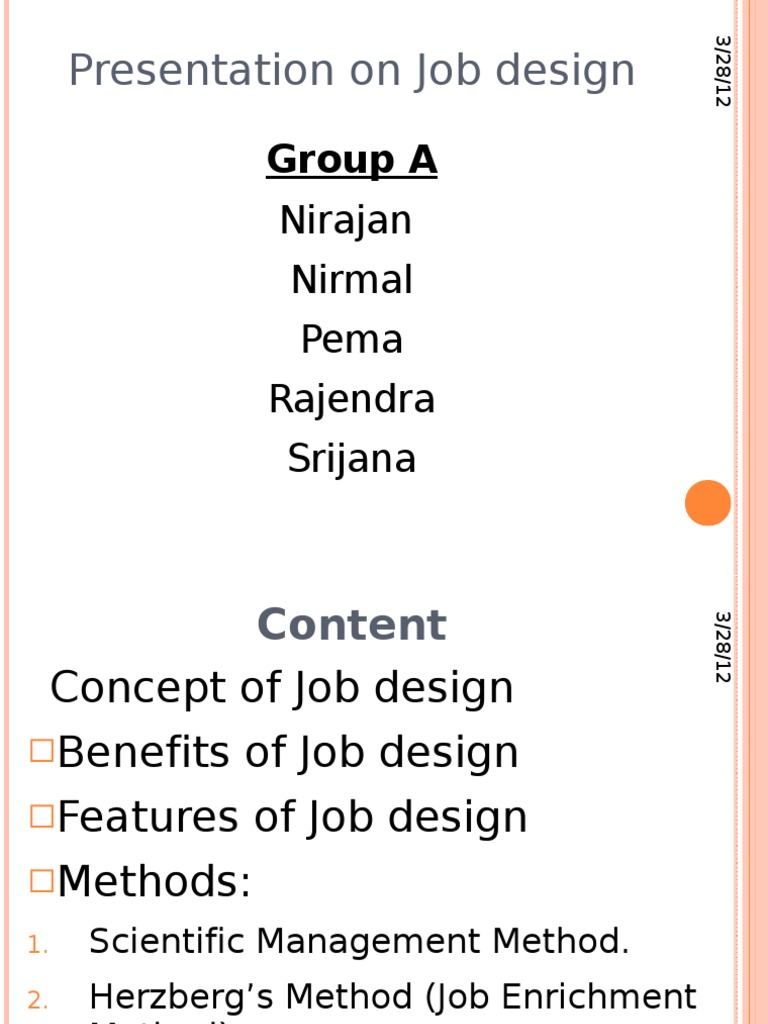Click on the name Pema
The image size is (768, 1024).
[351, 340]
